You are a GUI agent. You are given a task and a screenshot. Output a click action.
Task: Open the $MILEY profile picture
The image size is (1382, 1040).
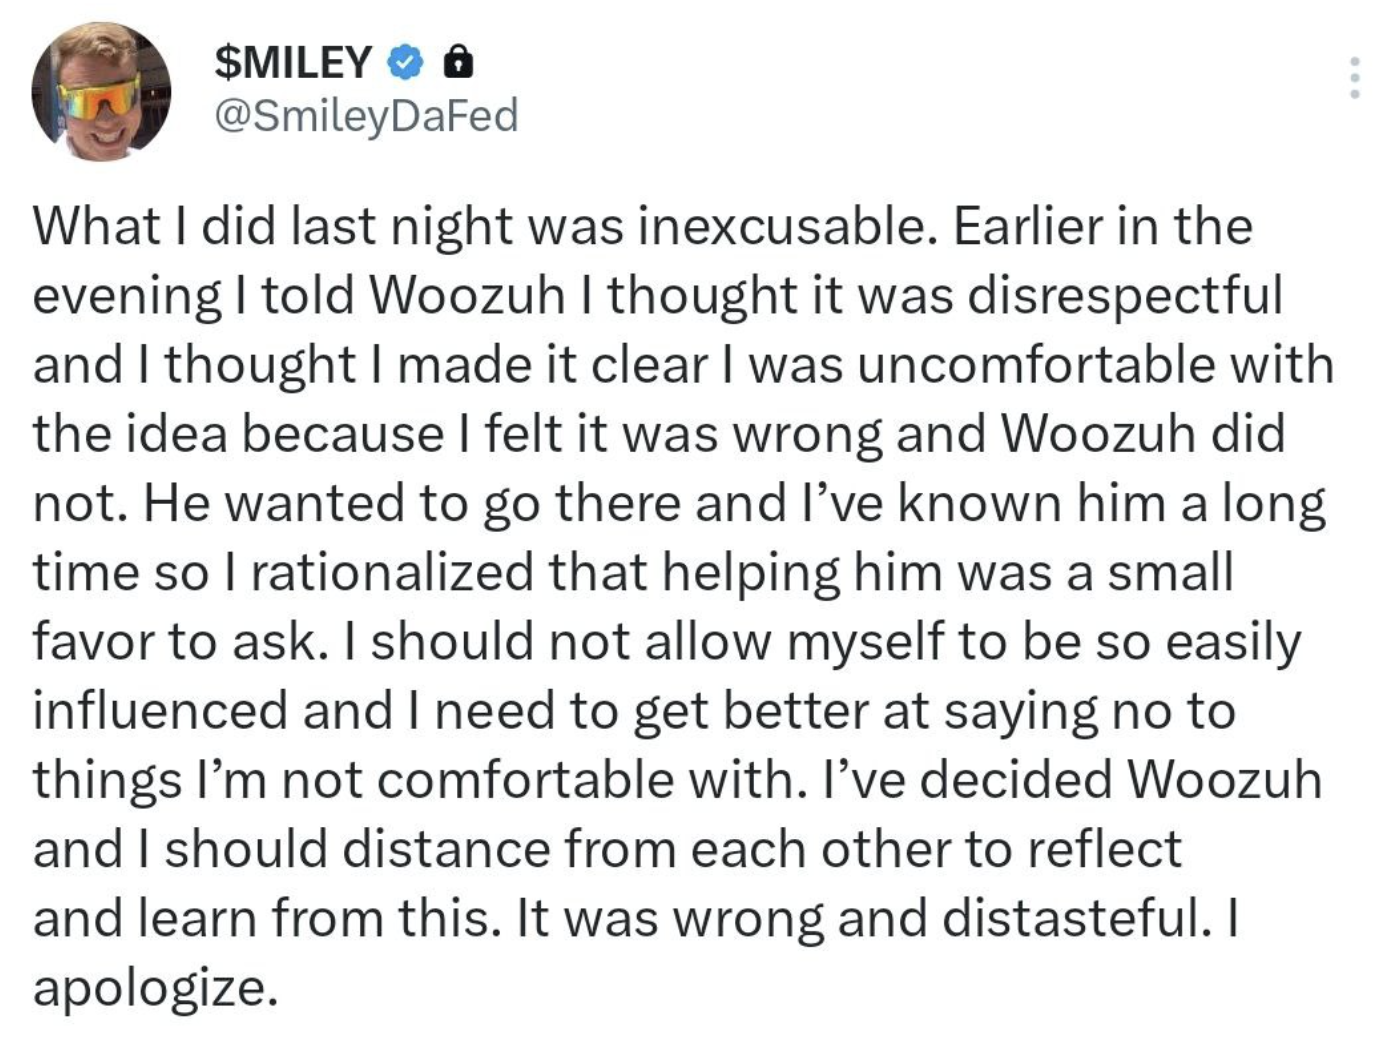coord(101,92)
